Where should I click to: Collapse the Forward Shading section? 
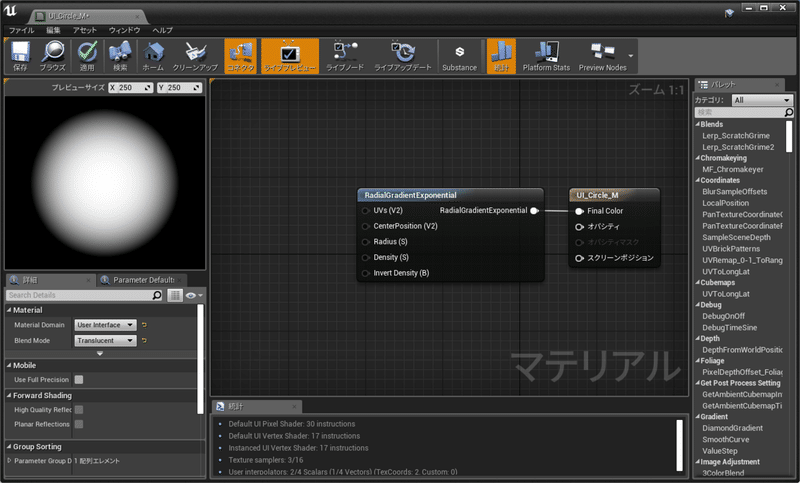click(9, 395)
